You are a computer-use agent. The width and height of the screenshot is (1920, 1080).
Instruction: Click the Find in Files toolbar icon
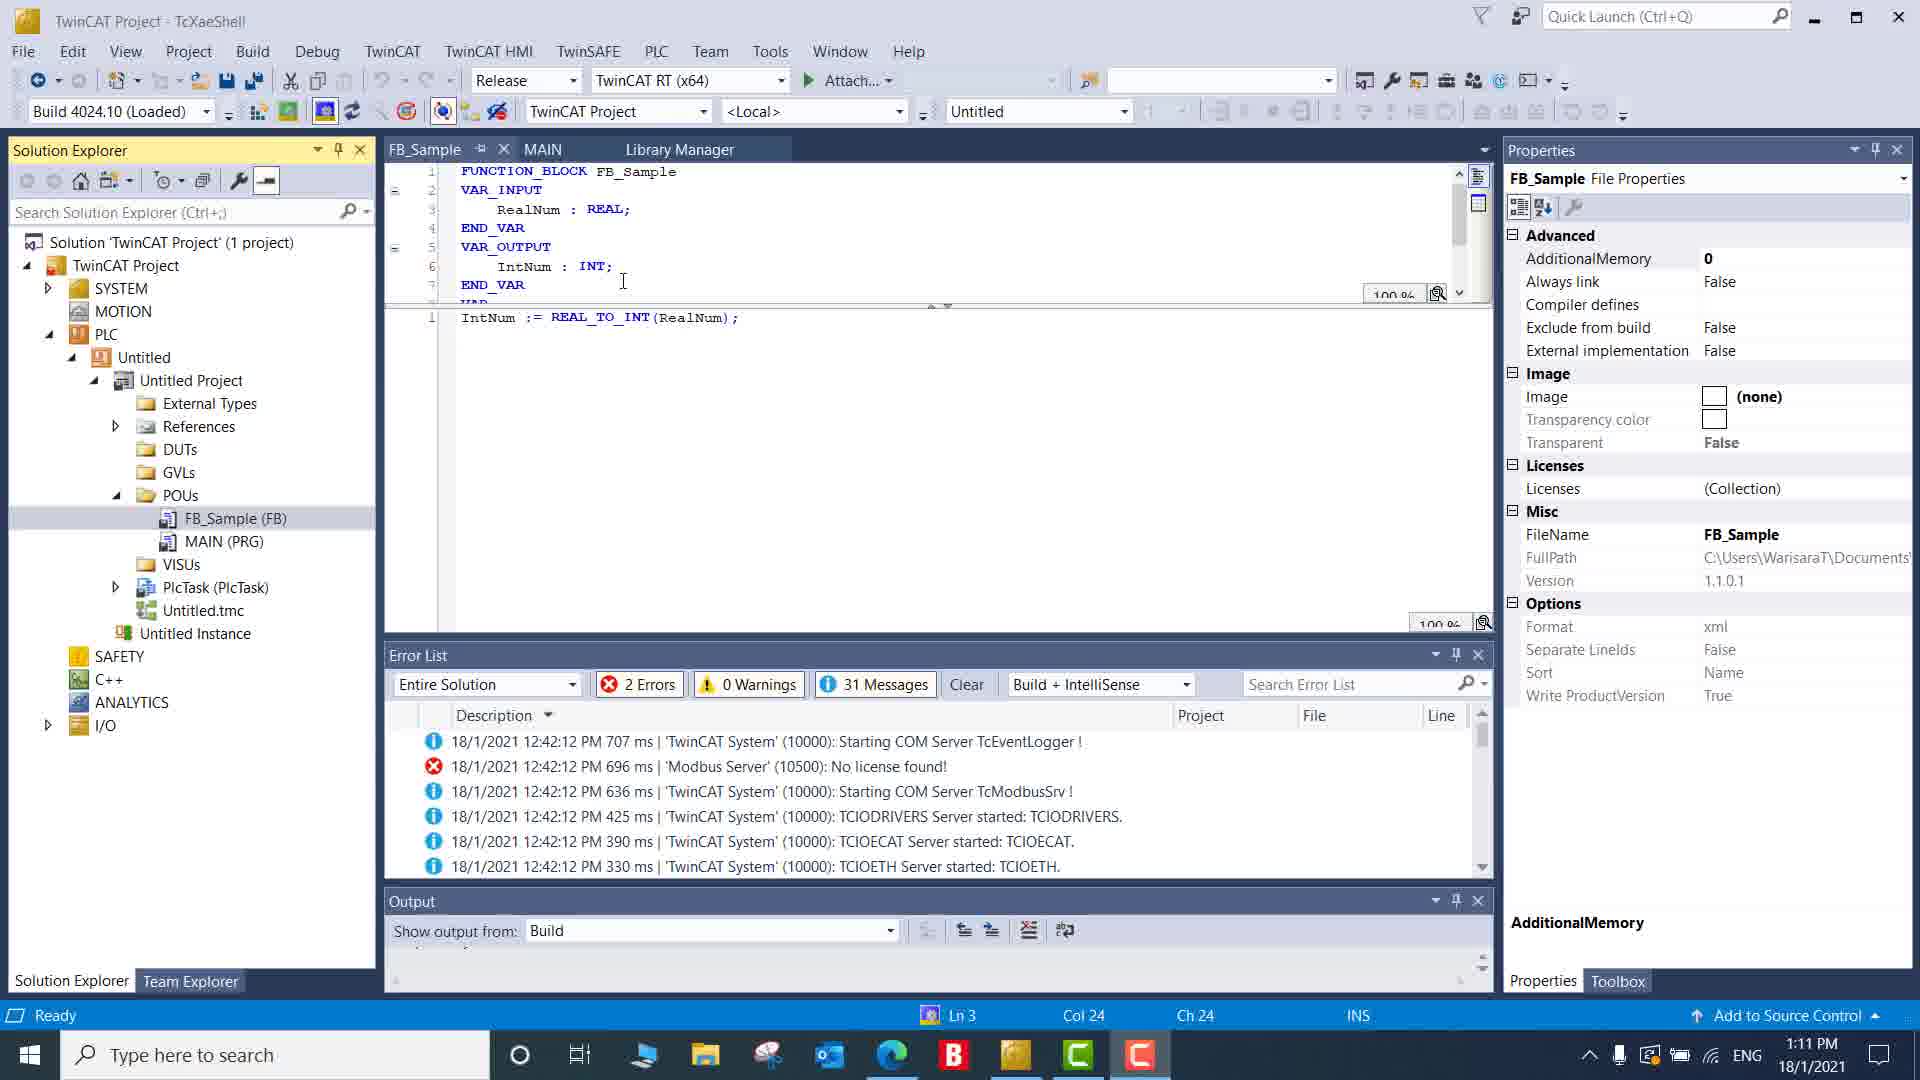[x=1089, y=81]
